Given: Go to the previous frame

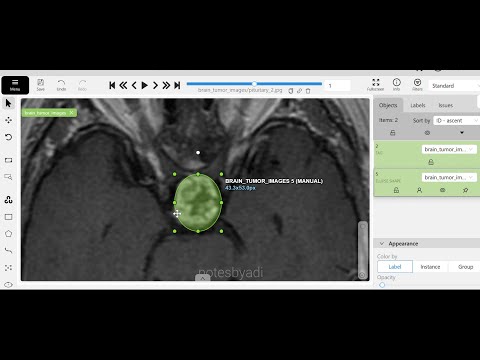Looking at the screenshot, I should click(x=134, y=85).
